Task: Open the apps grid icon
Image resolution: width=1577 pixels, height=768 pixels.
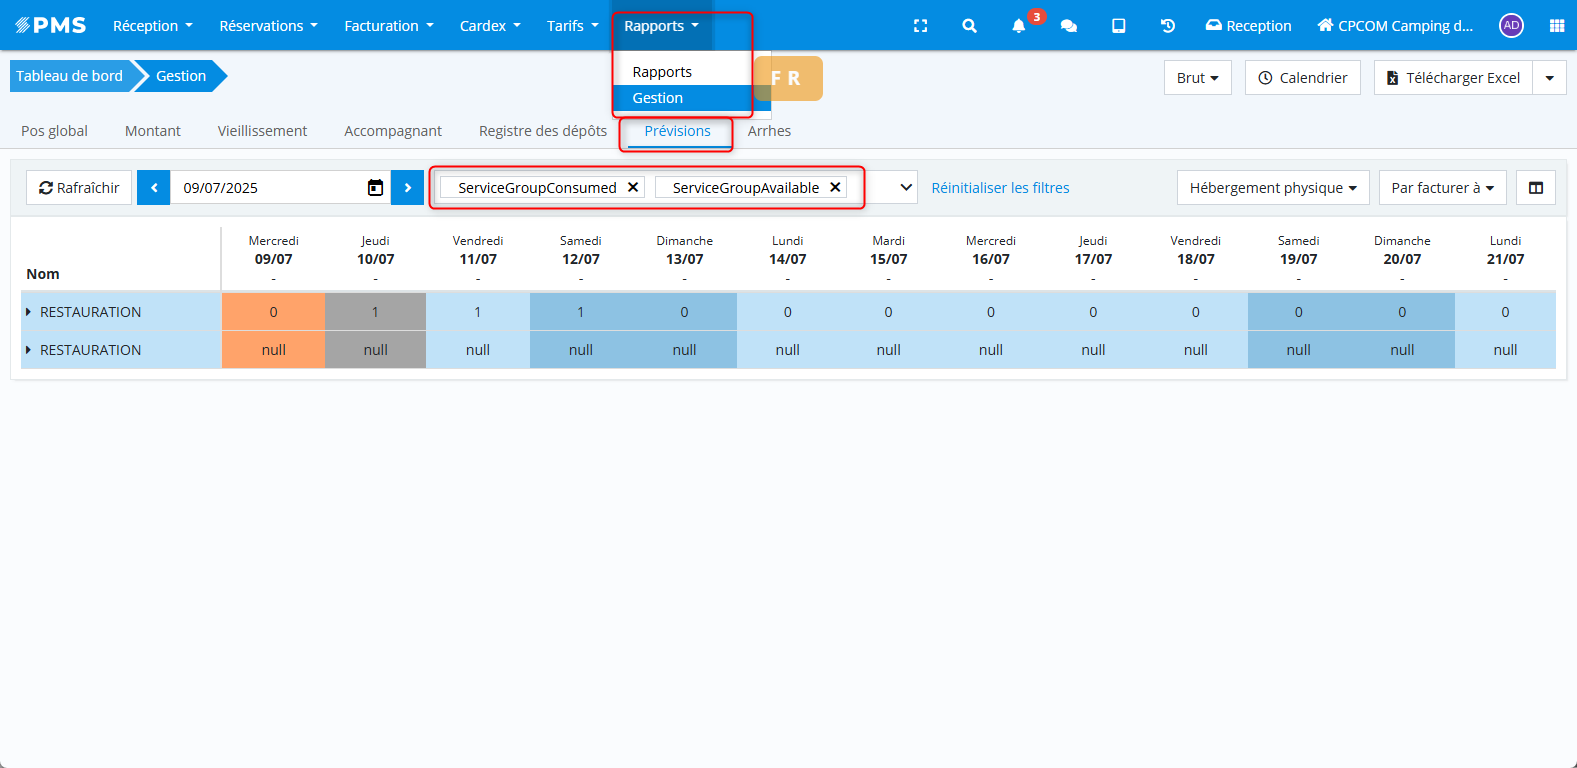Action: coord(1556,26)
